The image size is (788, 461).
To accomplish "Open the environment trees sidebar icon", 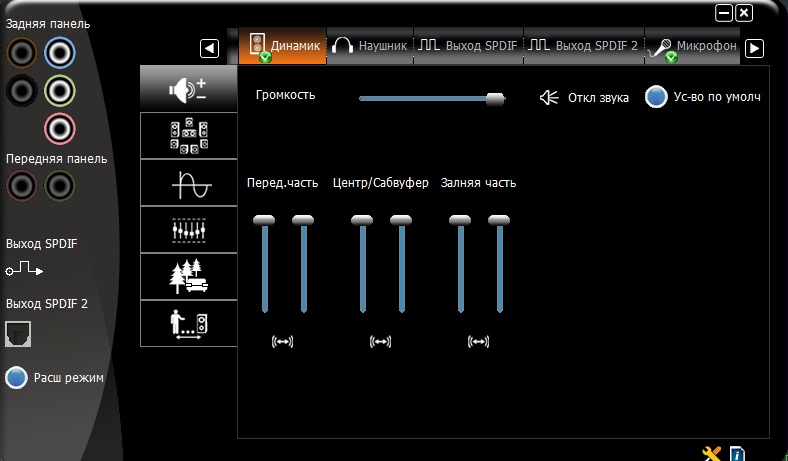I will pyautogui.click(x=189, y=276).
